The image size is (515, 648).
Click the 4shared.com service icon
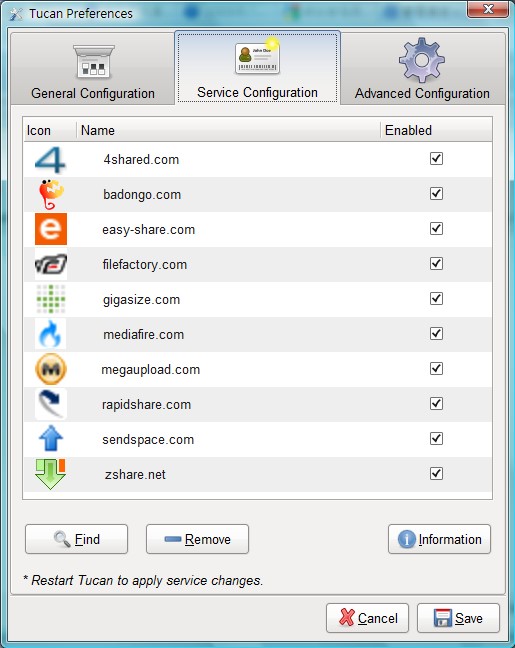50,160
